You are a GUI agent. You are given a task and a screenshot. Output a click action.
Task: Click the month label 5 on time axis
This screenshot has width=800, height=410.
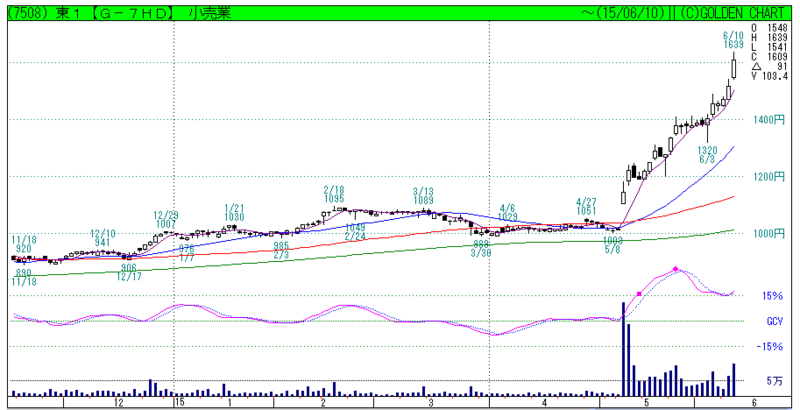(646, 403)
